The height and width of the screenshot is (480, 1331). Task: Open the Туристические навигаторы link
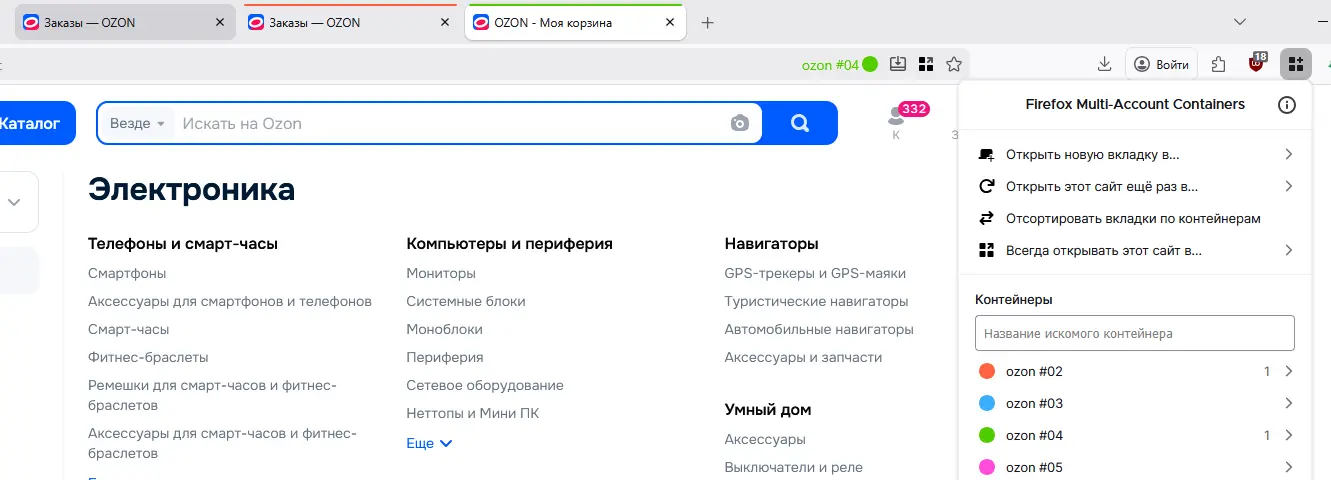(x=817, y=301)
